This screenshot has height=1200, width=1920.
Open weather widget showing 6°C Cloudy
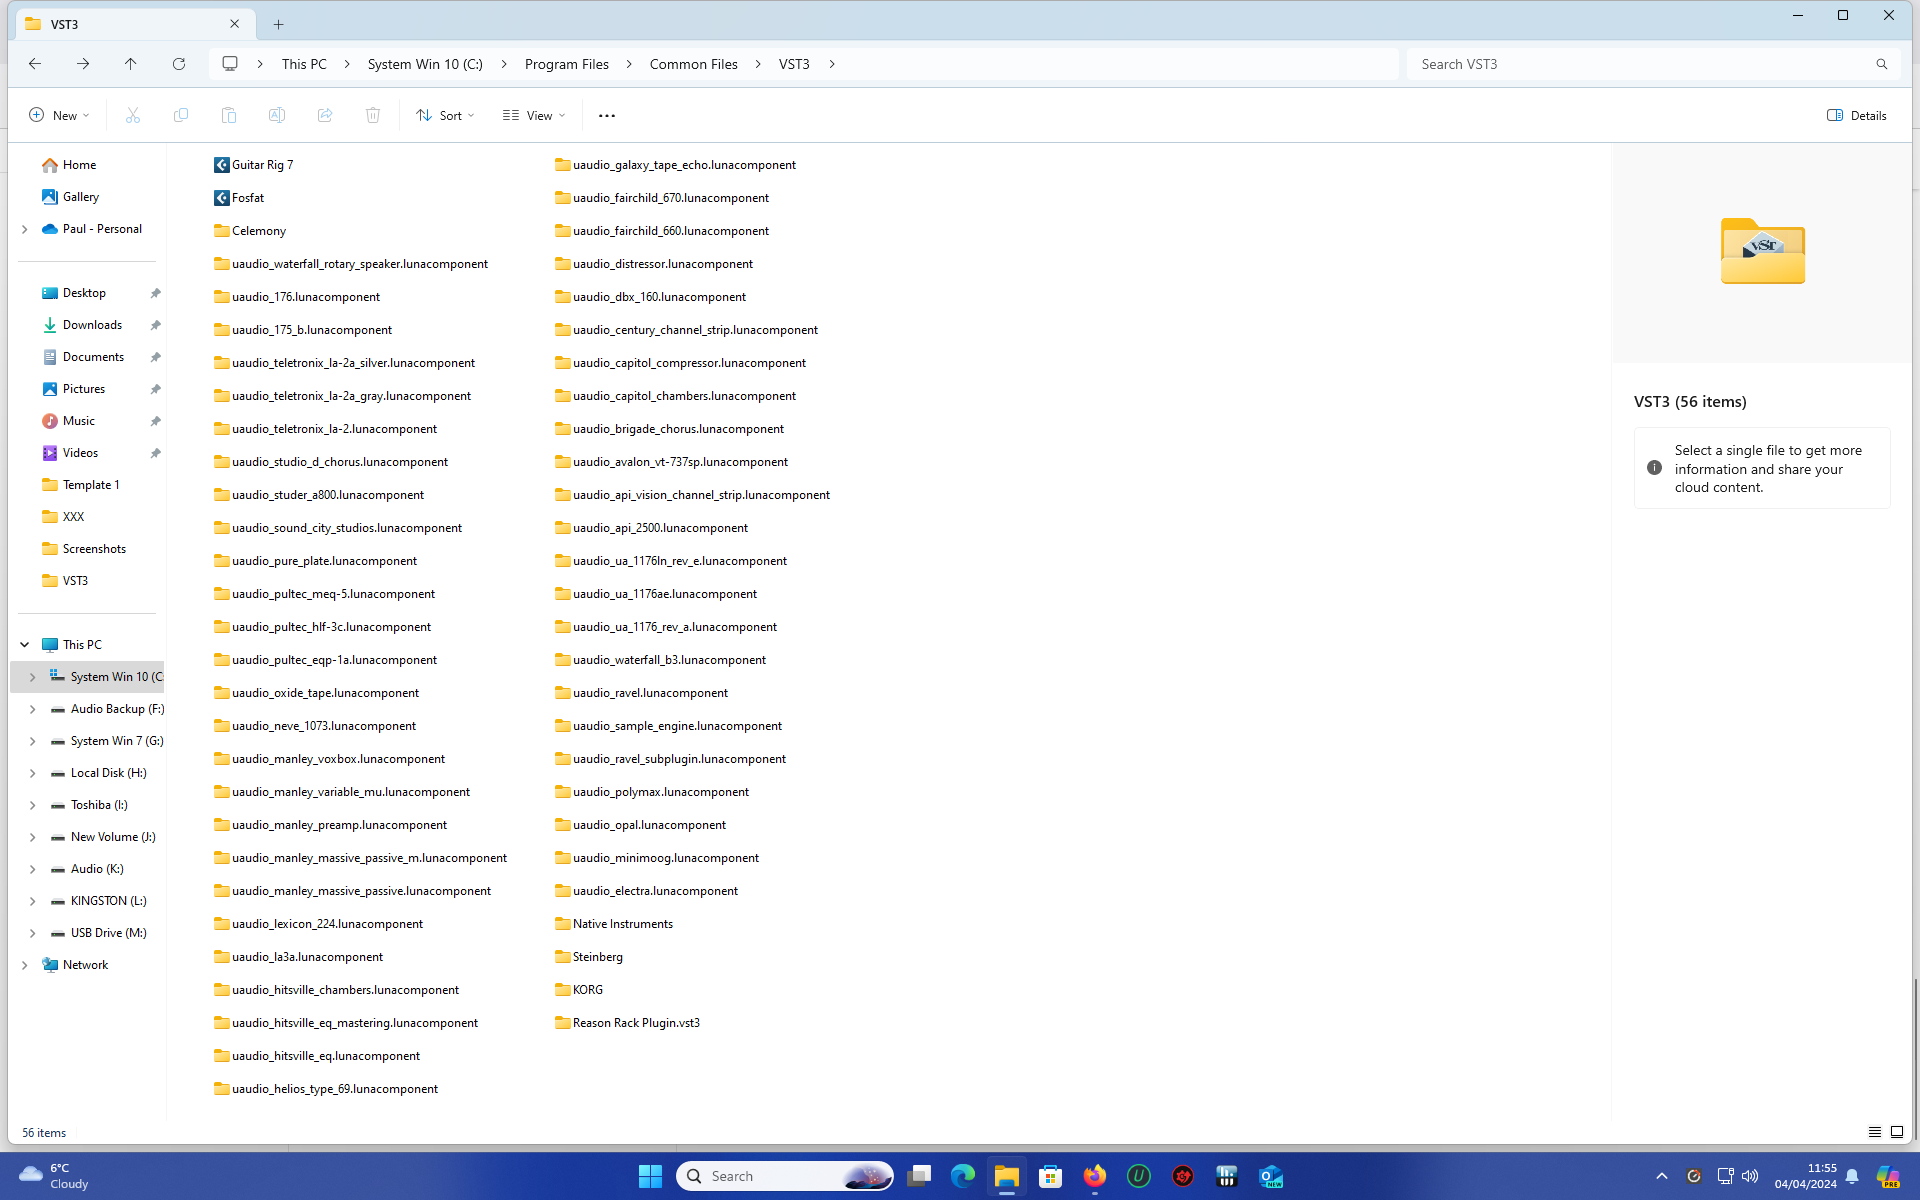[x=55, y=1176]
